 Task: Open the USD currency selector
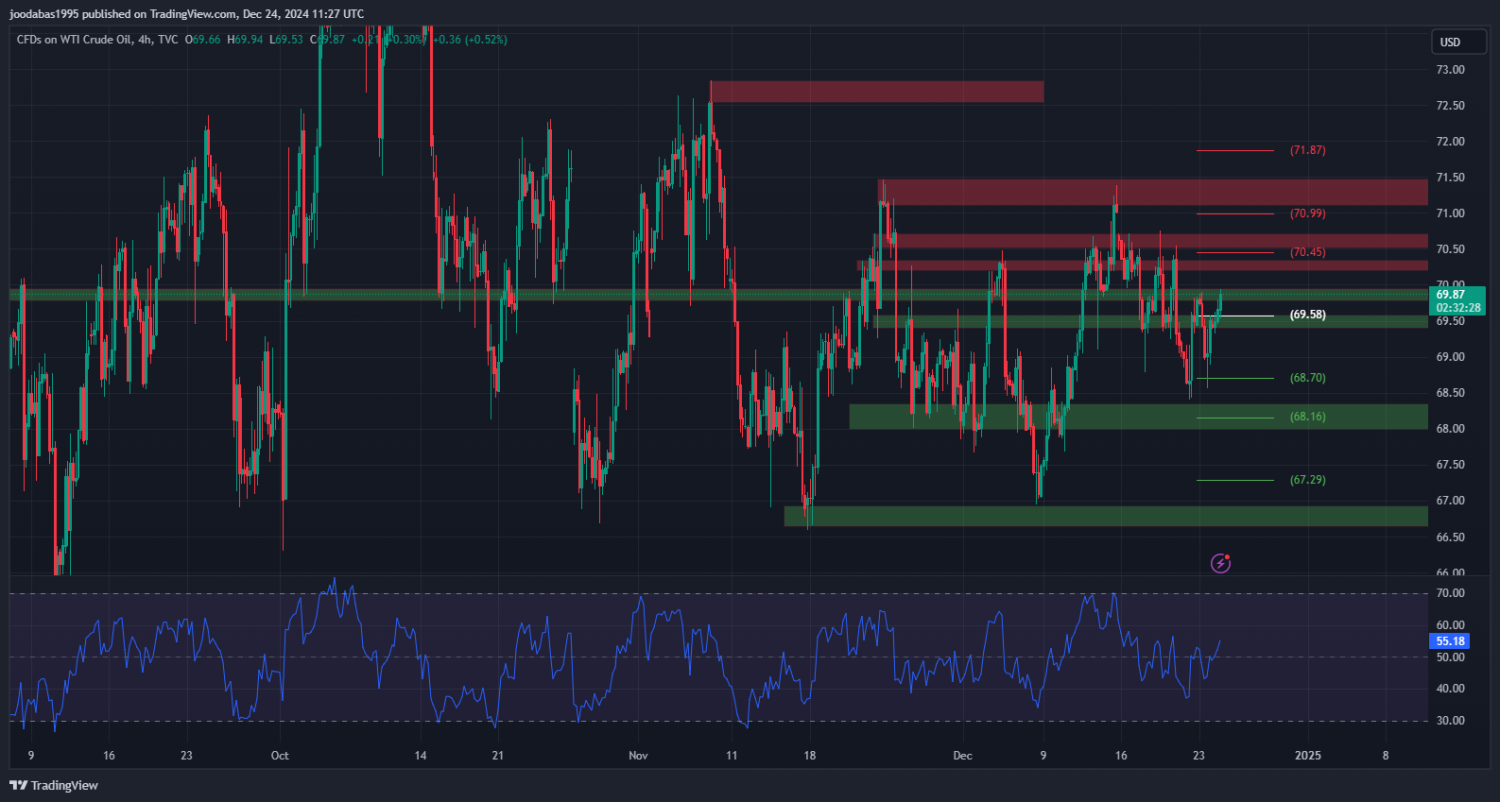(1449, 42)
